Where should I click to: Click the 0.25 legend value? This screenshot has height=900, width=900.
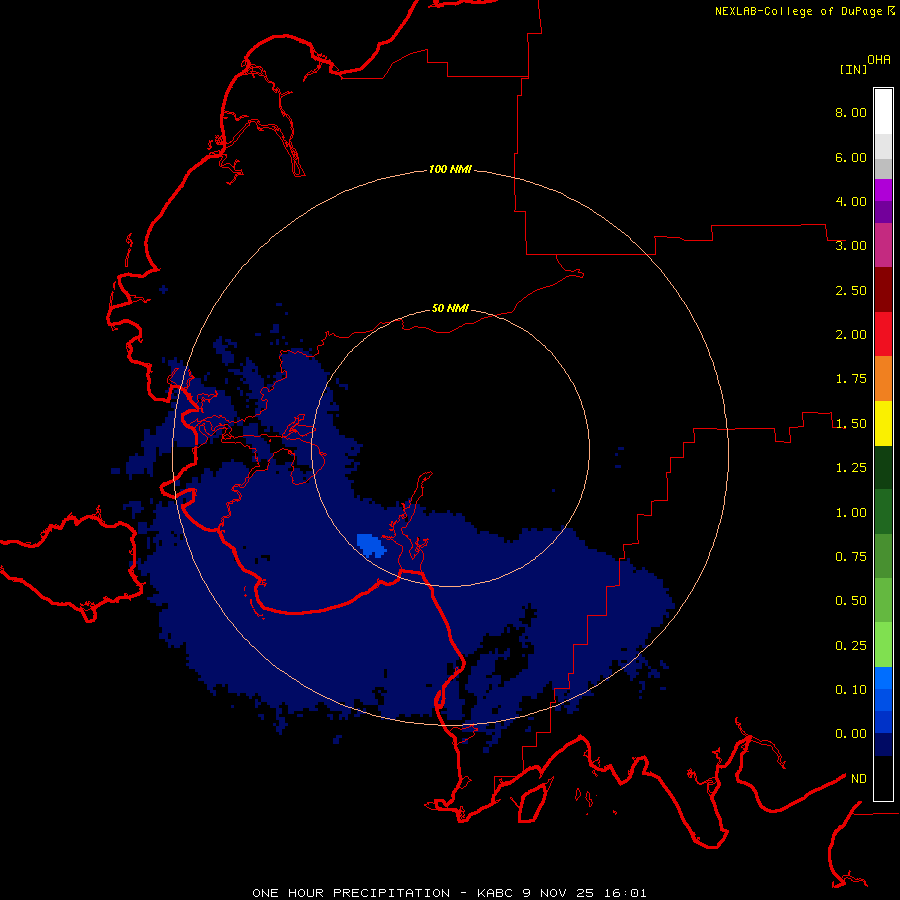851,646
